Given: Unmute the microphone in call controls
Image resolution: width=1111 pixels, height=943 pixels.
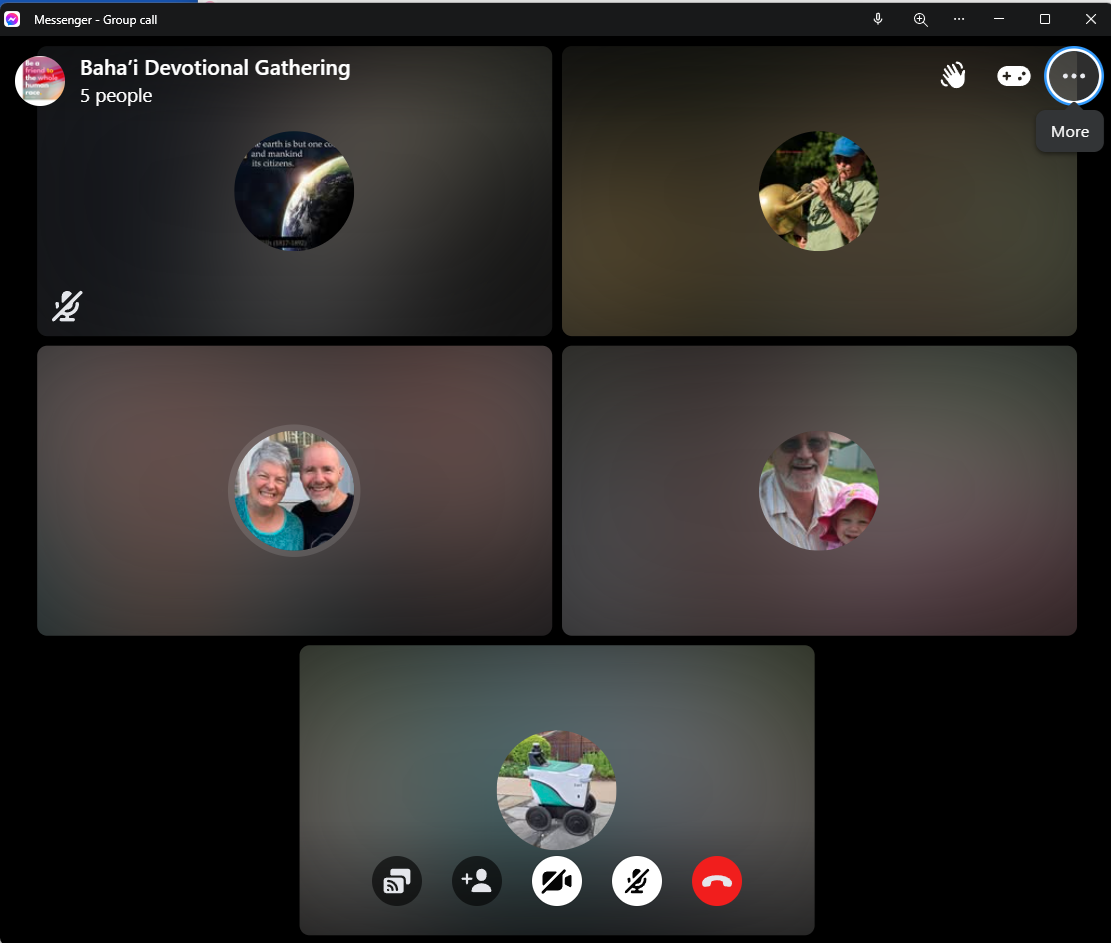Looking at the screenshot, I should (x=637, y=881).
